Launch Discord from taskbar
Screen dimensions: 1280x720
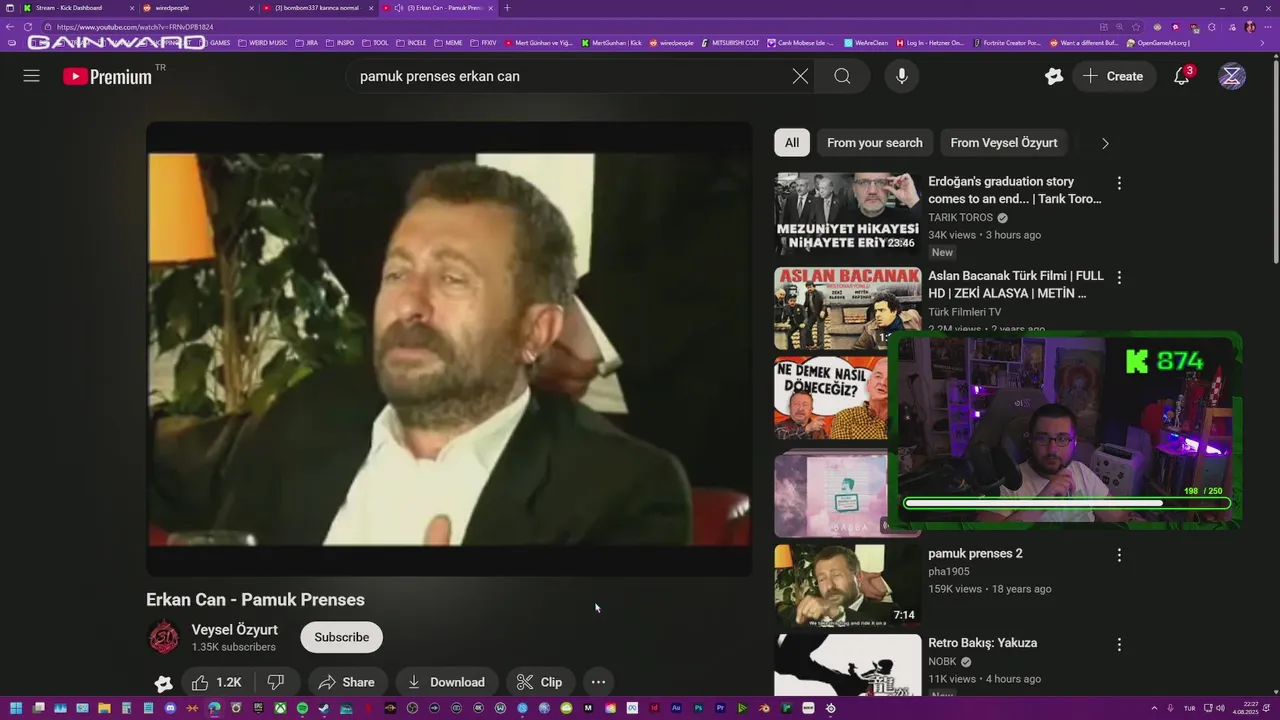click(x=170, y=708)
